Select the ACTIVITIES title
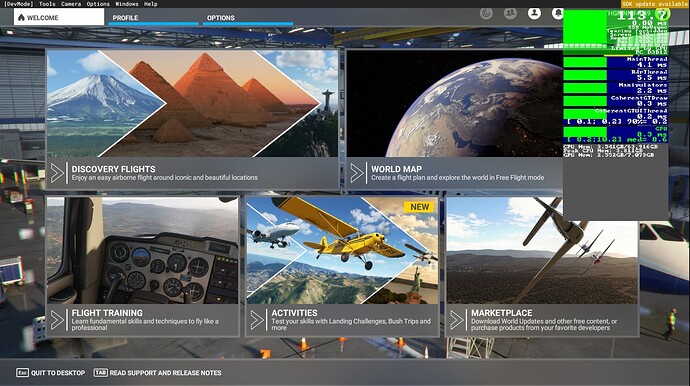This screenshot has width=690, height=386. (x=294, y=313)
